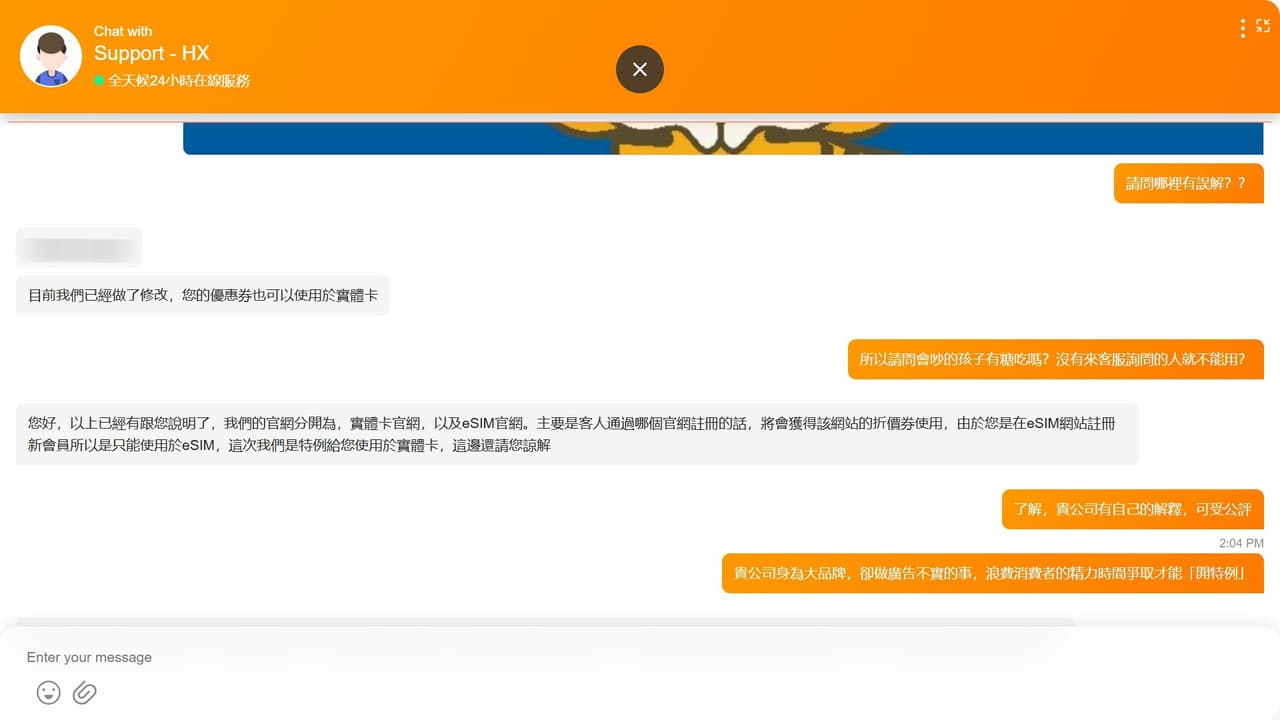Click the Support agent avatar
Screen dimensions: 1280x720
click(51, 56)
